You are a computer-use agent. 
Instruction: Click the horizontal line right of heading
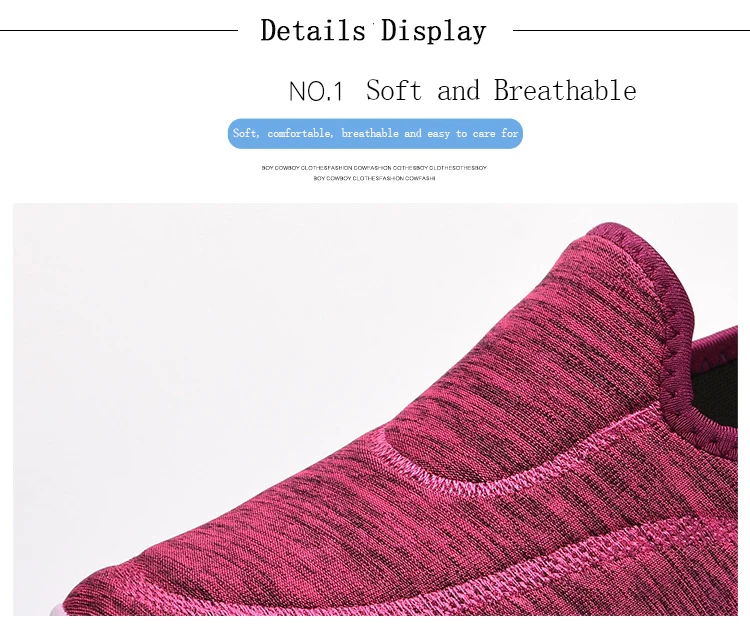(631, 31)
